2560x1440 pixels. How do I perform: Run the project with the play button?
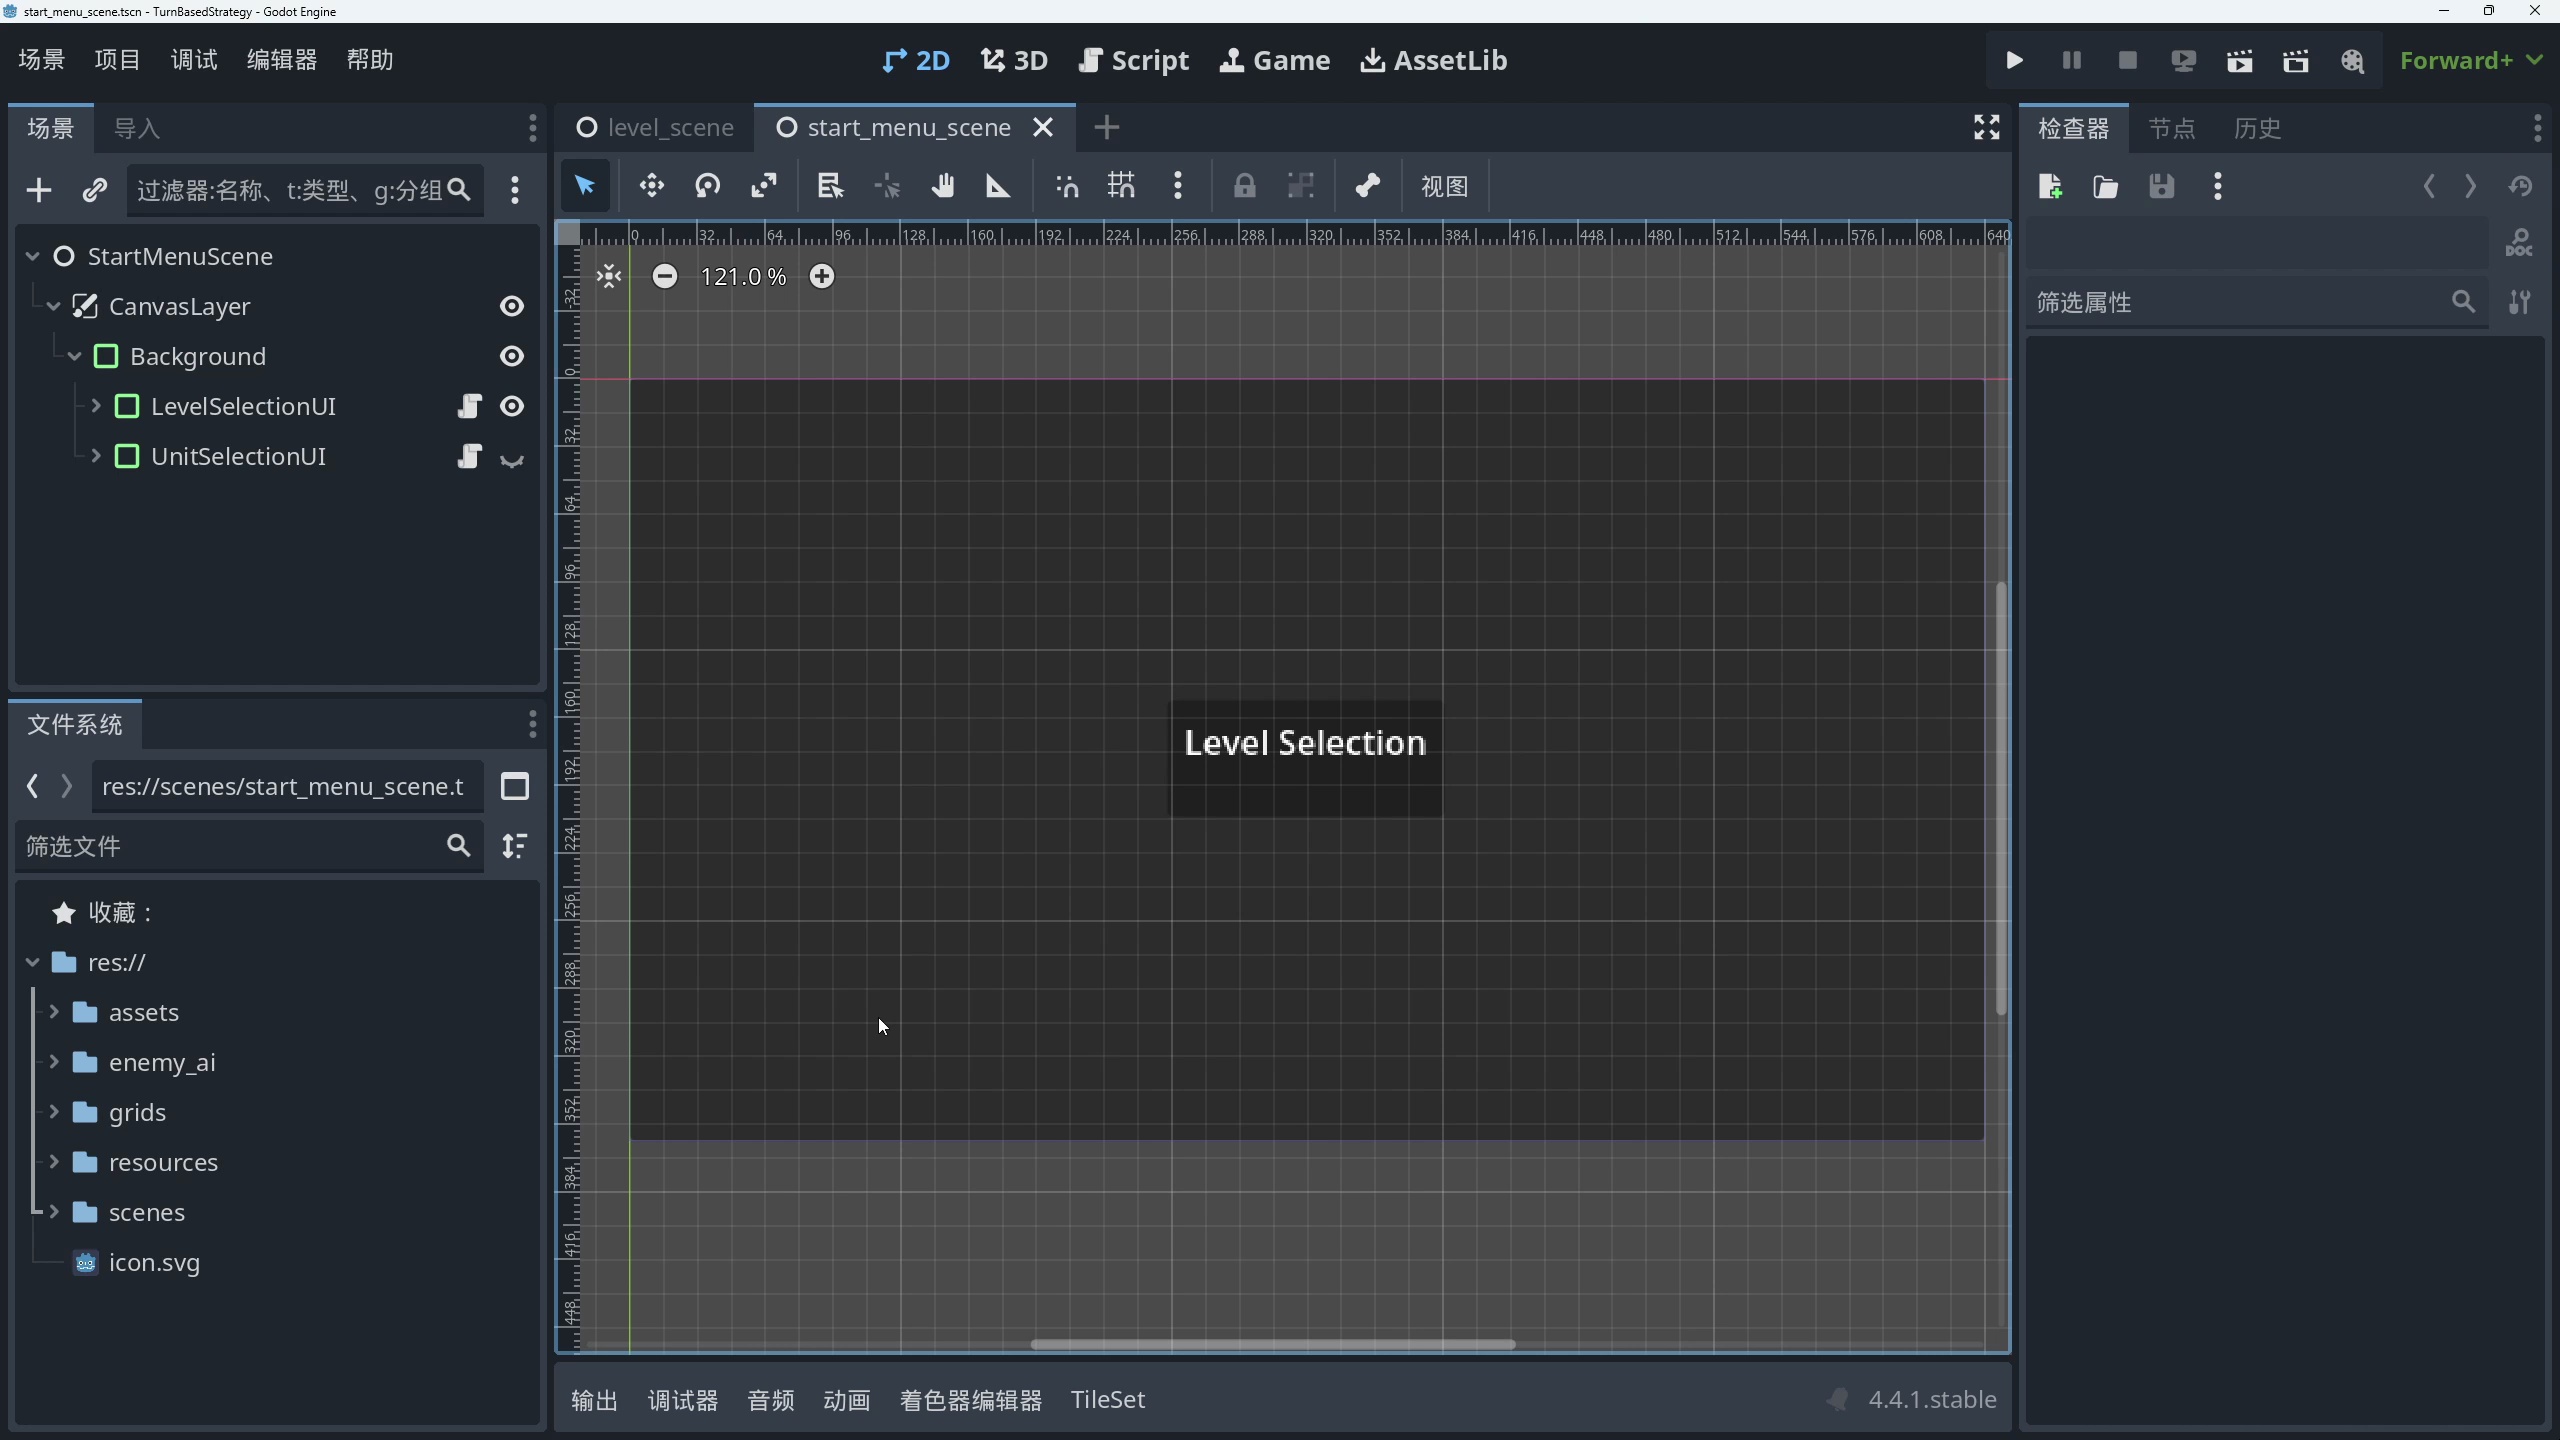tap(2014, 60)
